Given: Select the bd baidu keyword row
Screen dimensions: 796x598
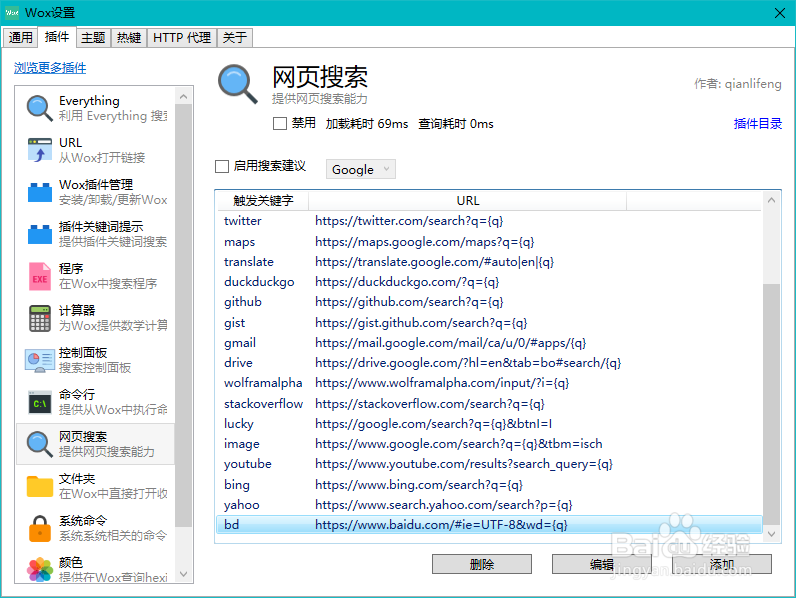Looking at the screenshot, I should (489, 524).
